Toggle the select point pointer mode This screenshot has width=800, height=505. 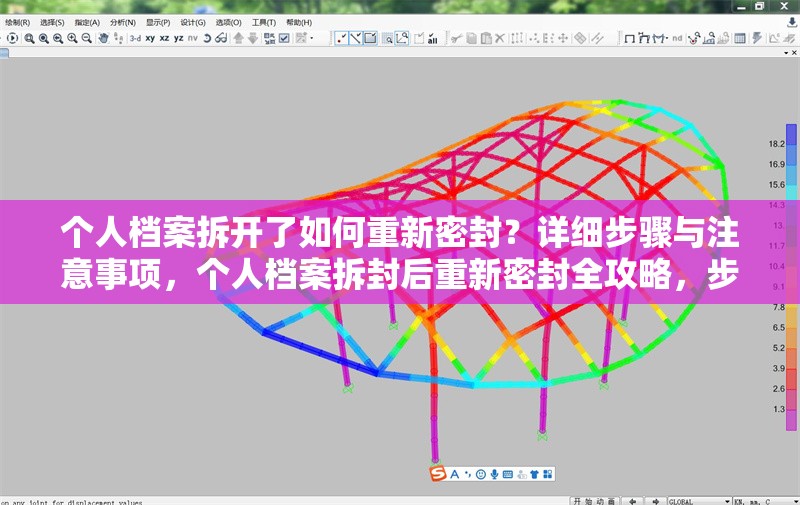click(341, 38)
